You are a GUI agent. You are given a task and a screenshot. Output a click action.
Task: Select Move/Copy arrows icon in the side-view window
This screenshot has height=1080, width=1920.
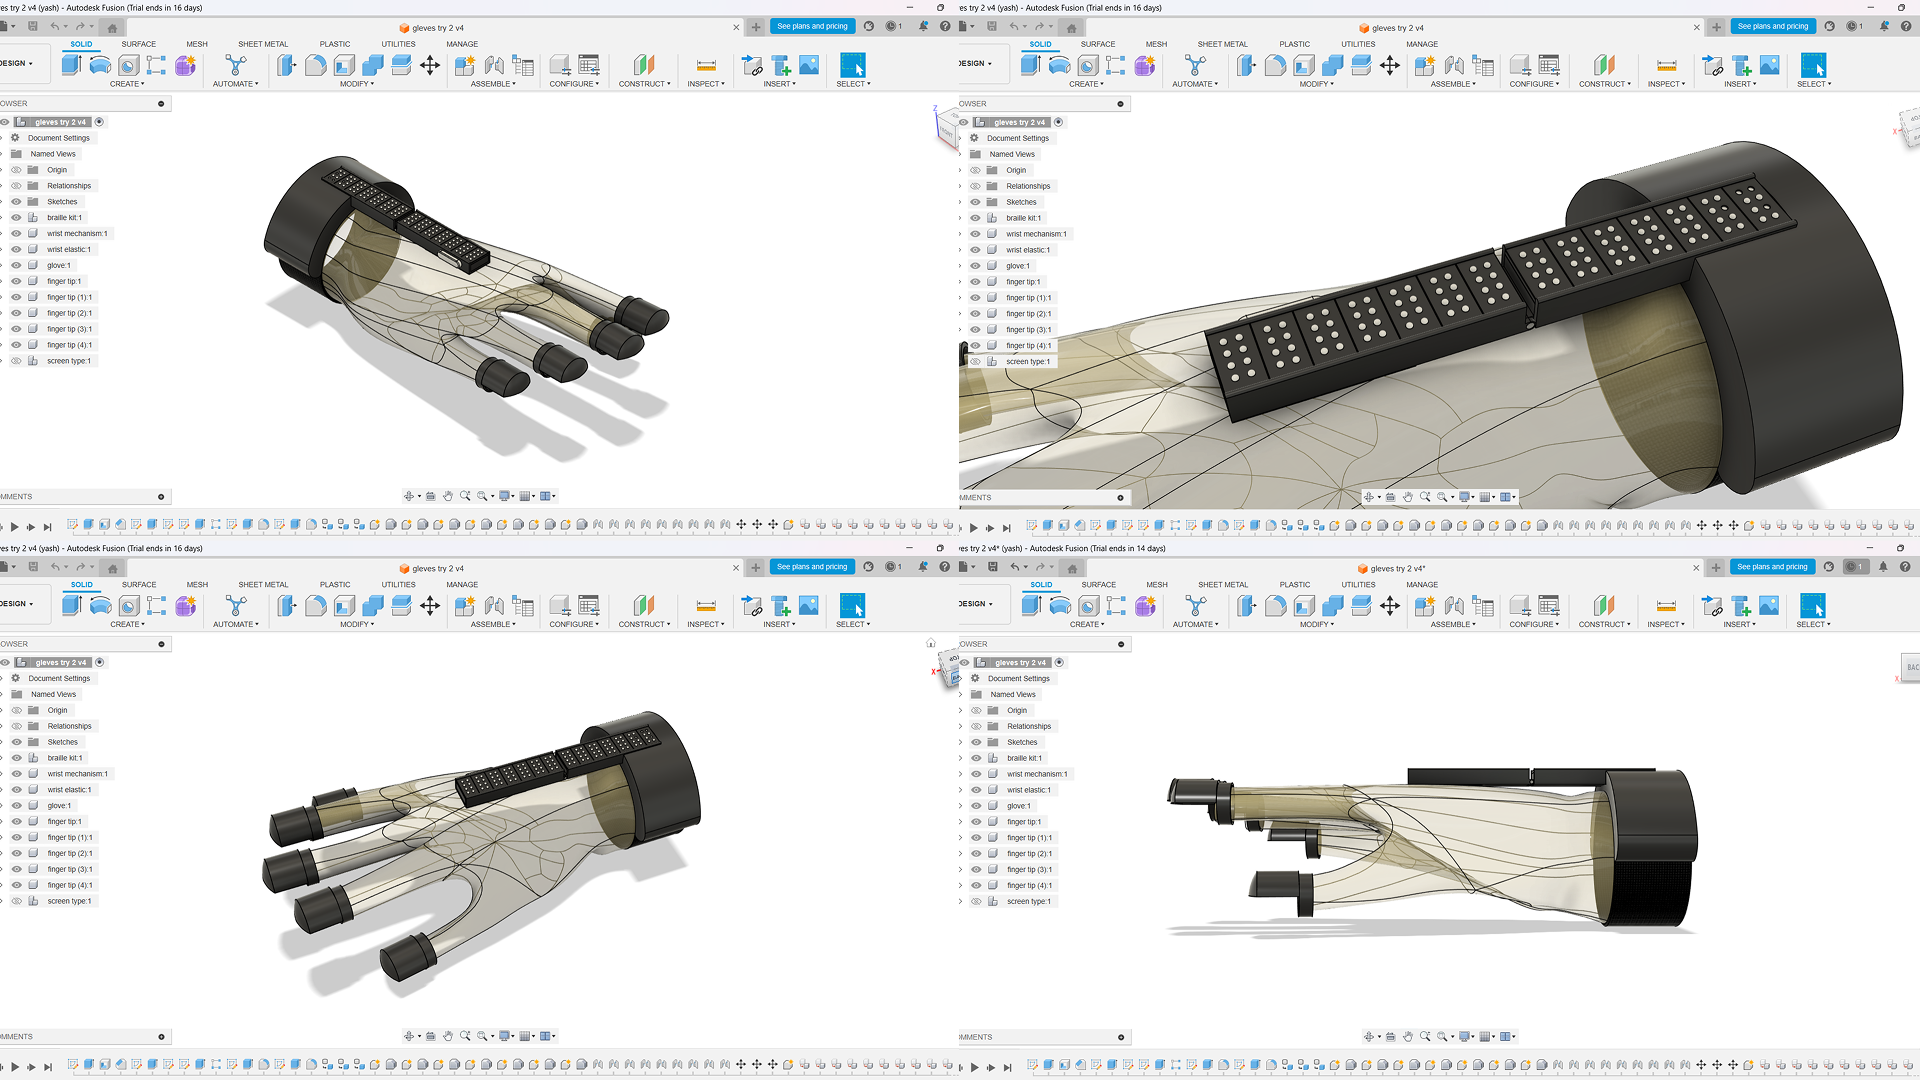click(1390, 606)
